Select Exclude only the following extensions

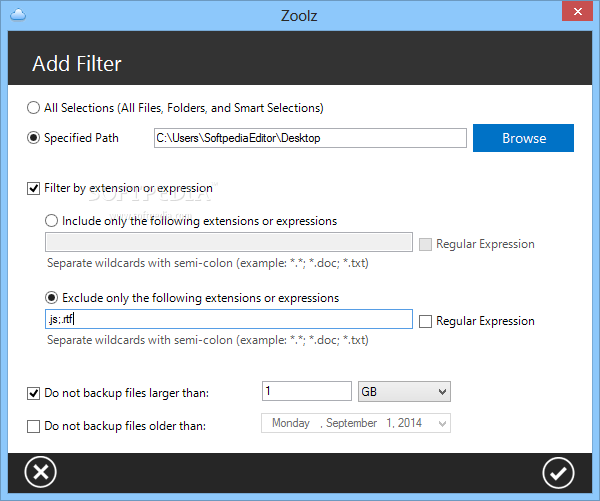pos(53,298)
